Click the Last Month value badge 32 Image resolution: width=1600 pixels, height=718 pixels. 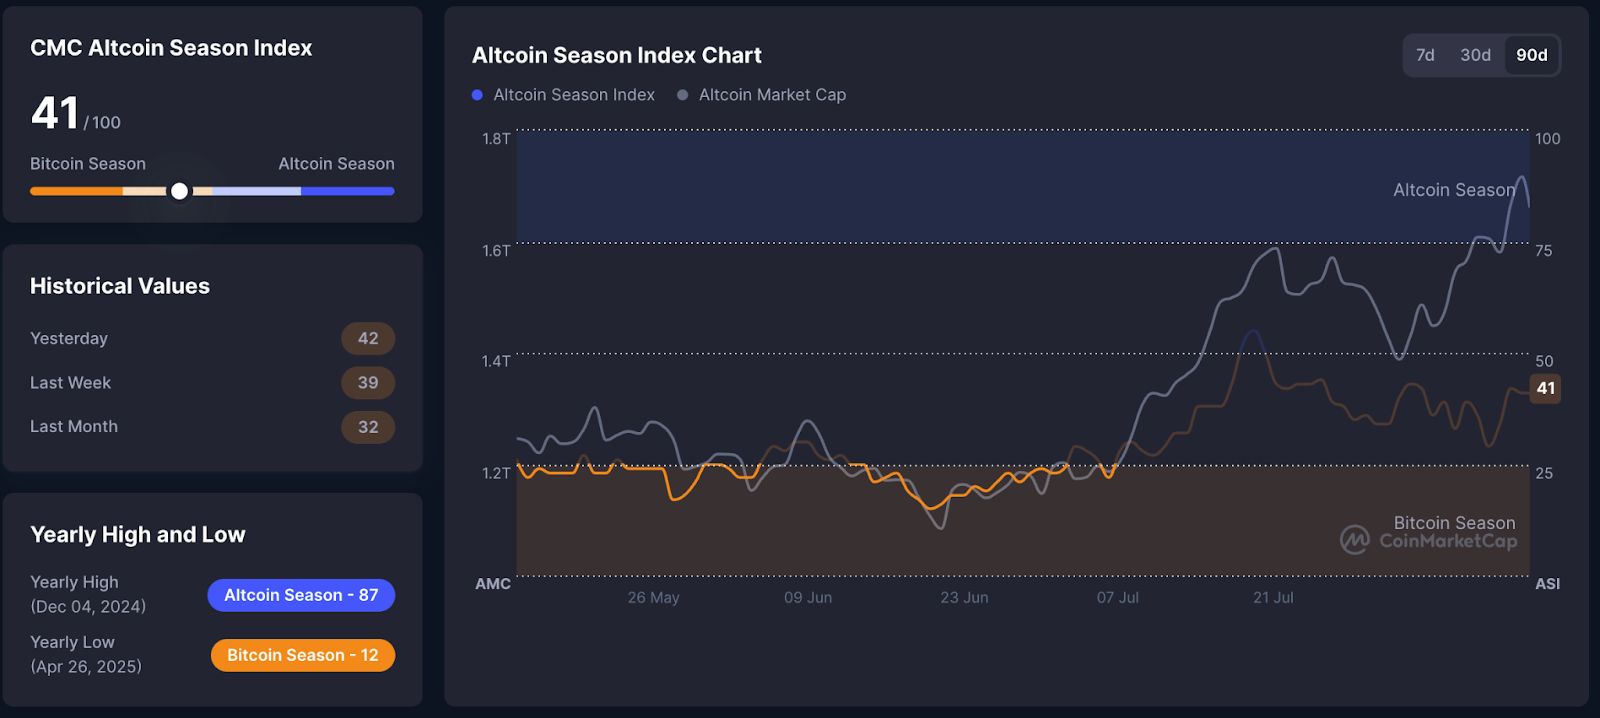[368, 427]
